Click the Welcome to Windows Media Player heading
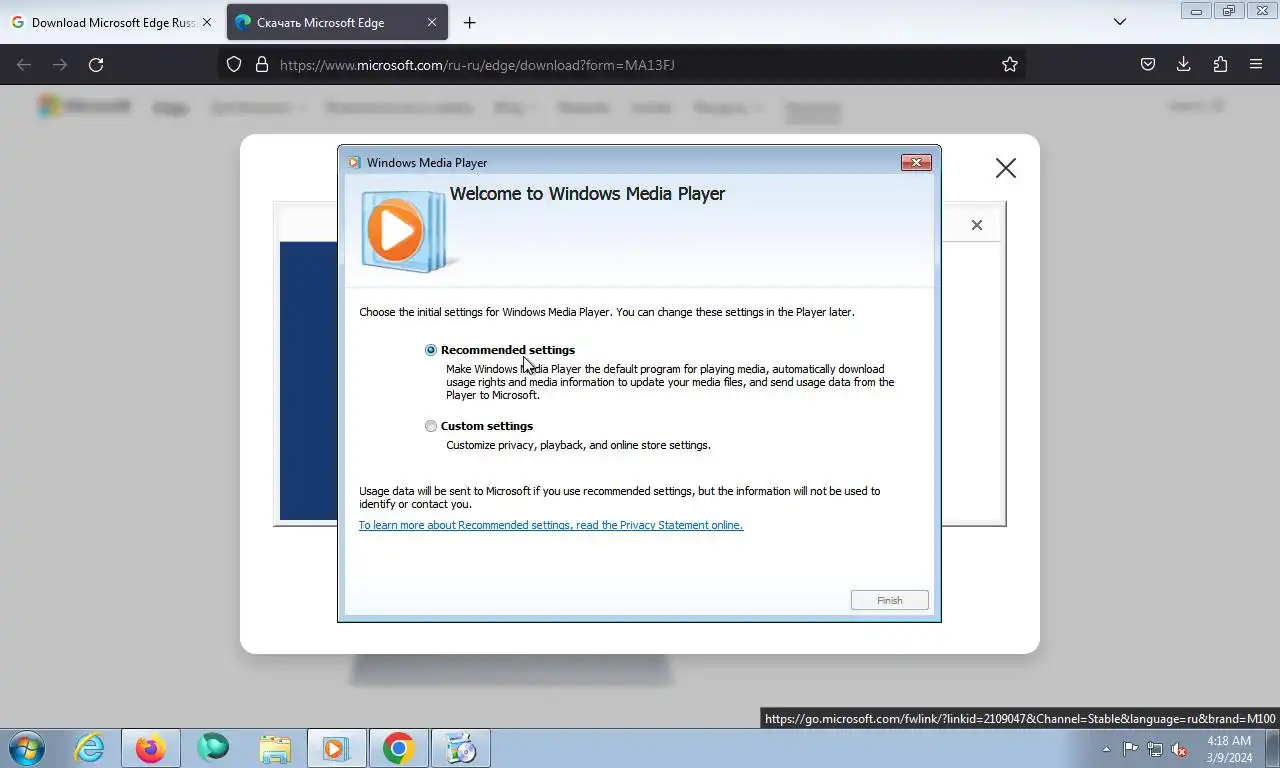 tap(587, 194)
